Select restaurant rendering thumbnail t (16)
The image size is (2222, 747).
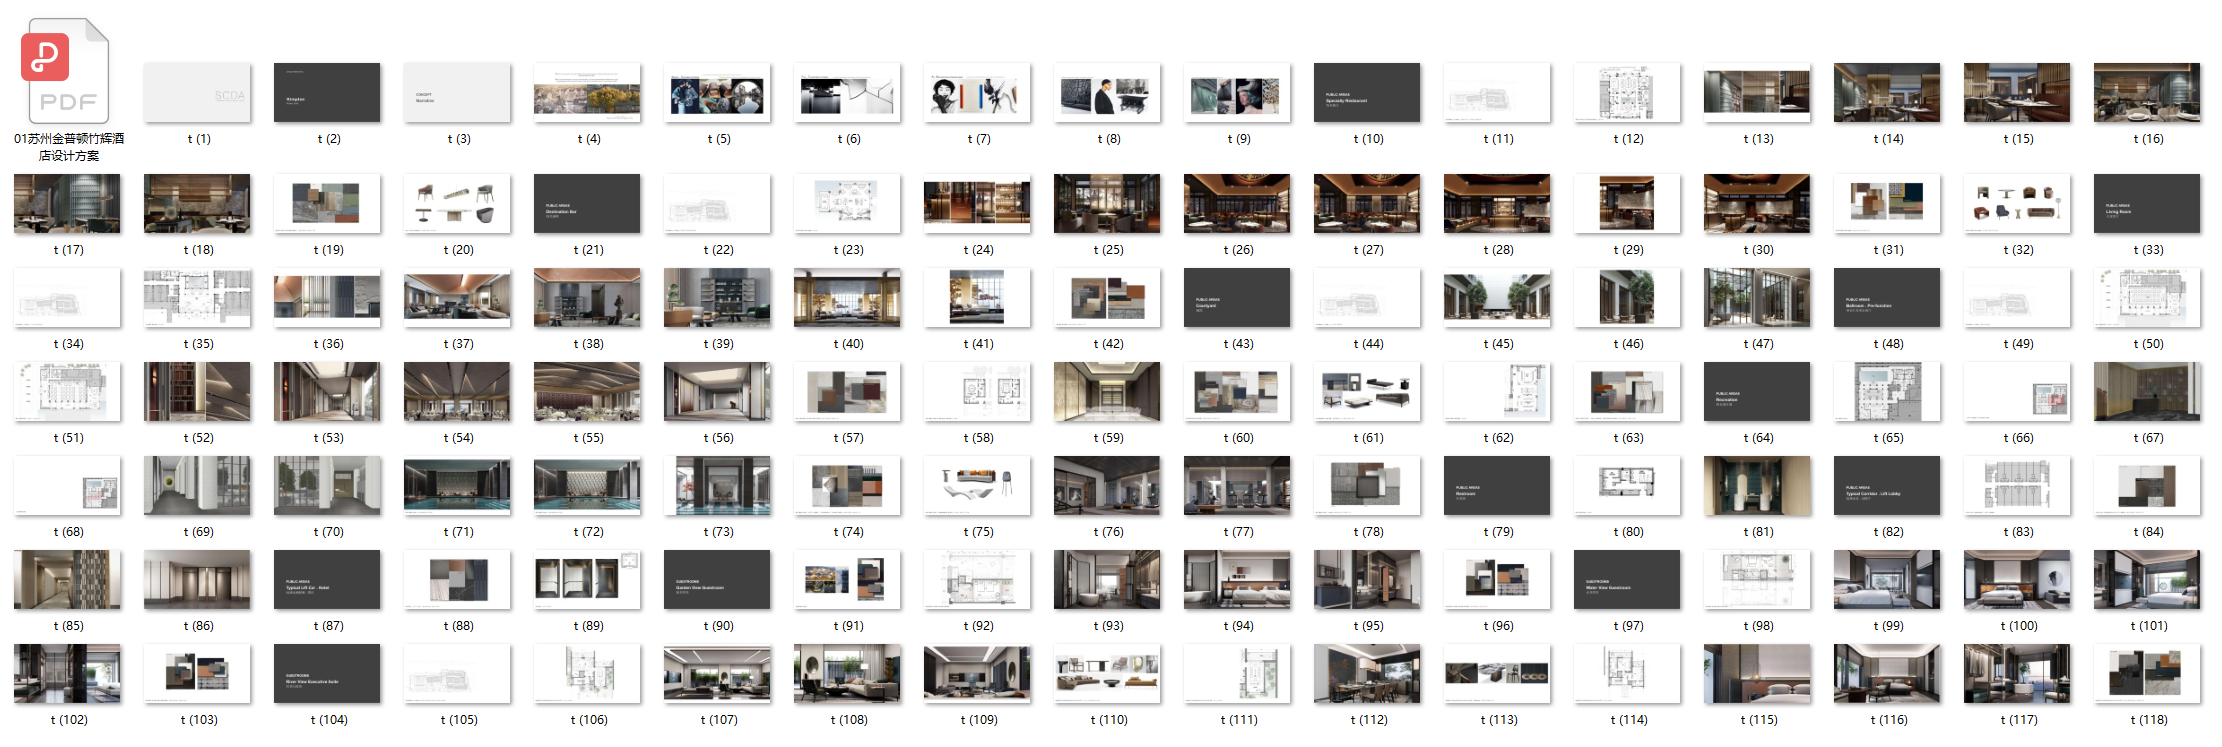(x=2147, y=93)
